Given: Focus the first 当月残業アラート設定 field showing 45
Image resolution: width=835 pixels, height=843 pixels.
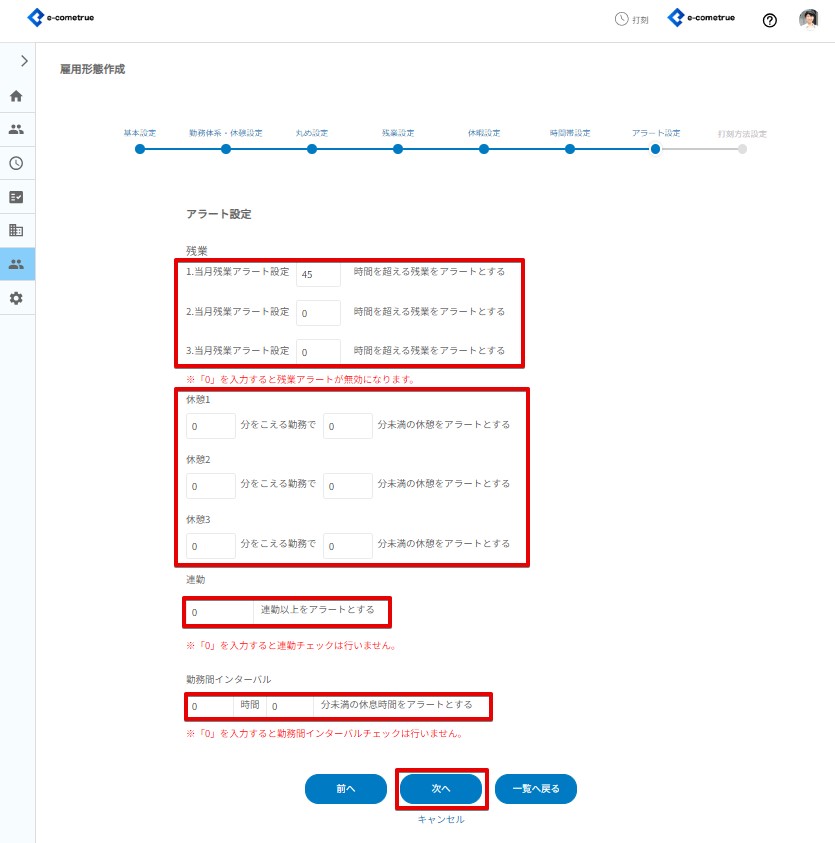Looking at the screenshot, I should click(318, 273).
